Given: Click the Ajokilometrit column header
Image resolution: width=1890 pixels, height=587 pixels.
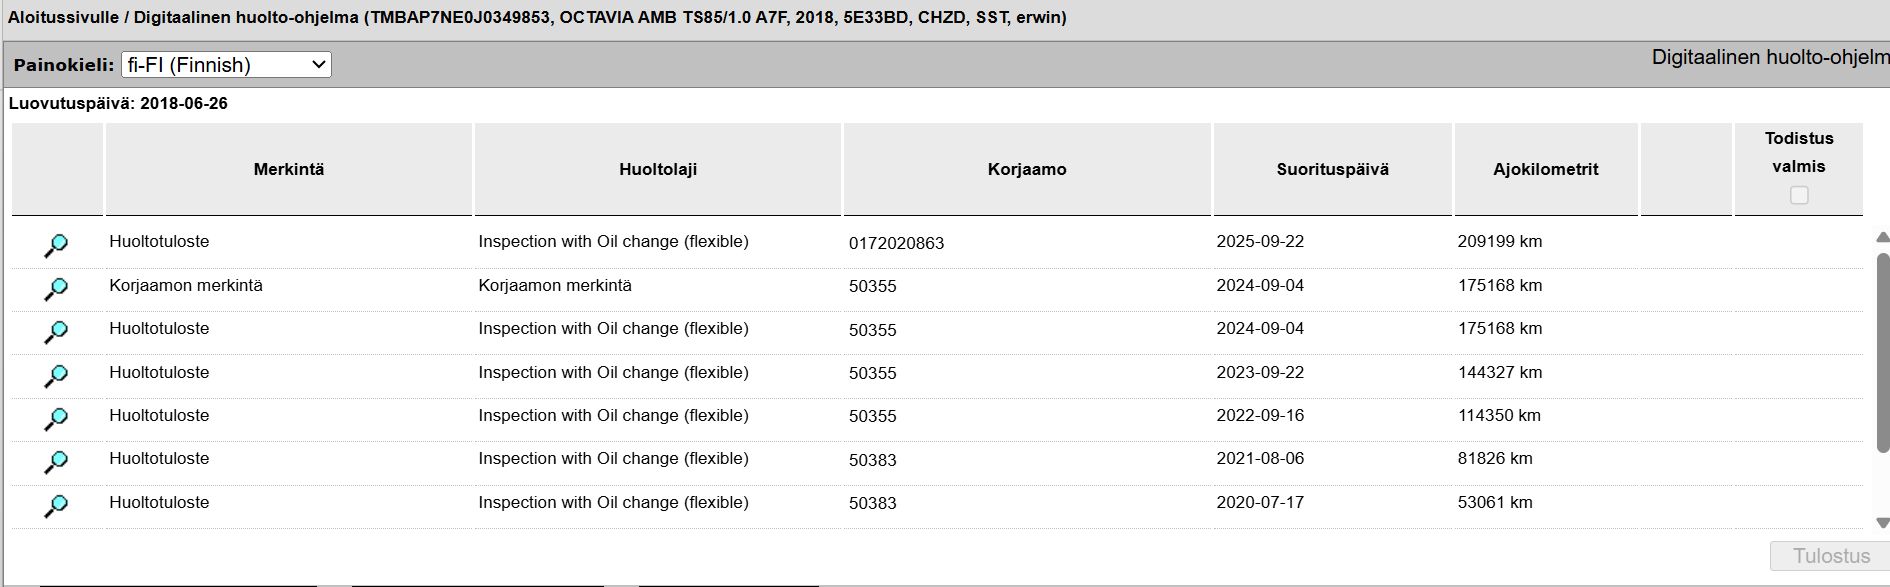Looking at the screenshot, I should click(x=1546, y=169).
